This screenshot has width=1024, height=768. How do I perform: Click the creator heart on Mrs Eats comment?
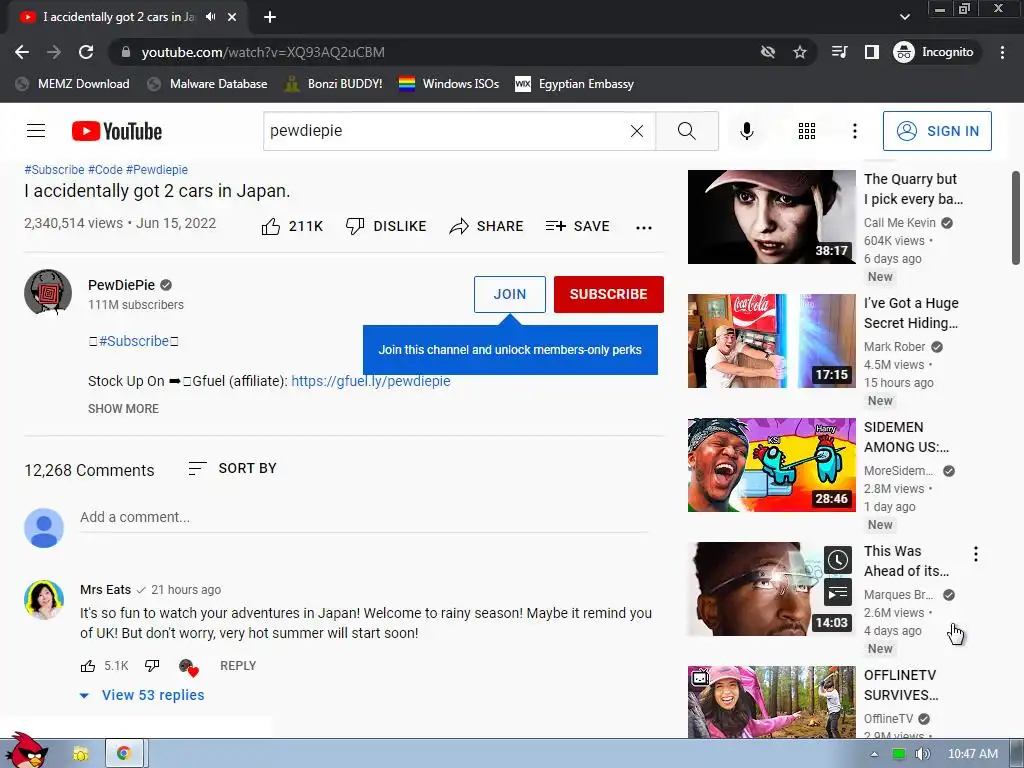[x=188, y=667]
